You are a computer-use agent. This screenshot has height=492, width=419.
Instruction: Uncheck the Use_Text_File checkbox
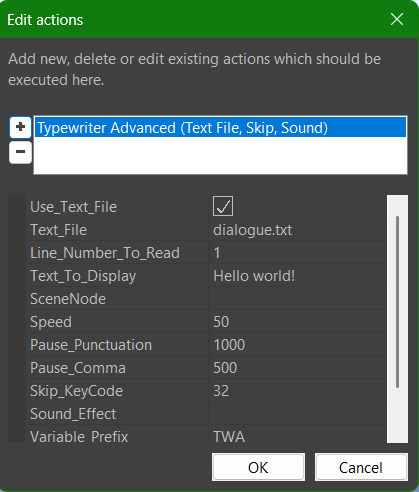[223, 206]
